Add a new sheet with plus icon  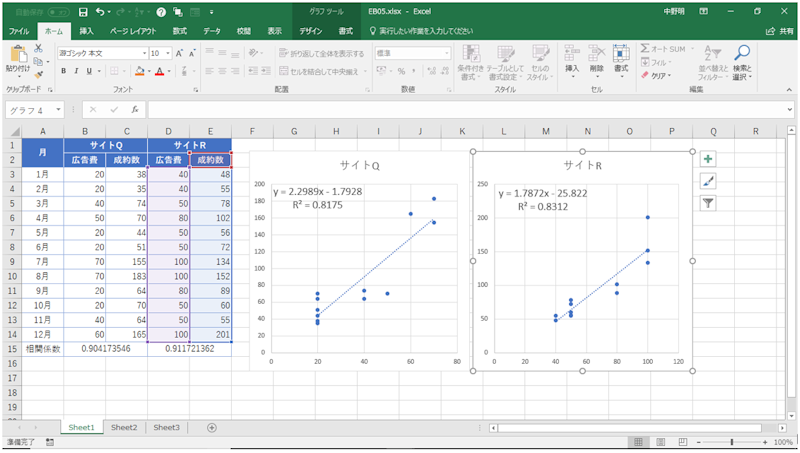[211, 427]
